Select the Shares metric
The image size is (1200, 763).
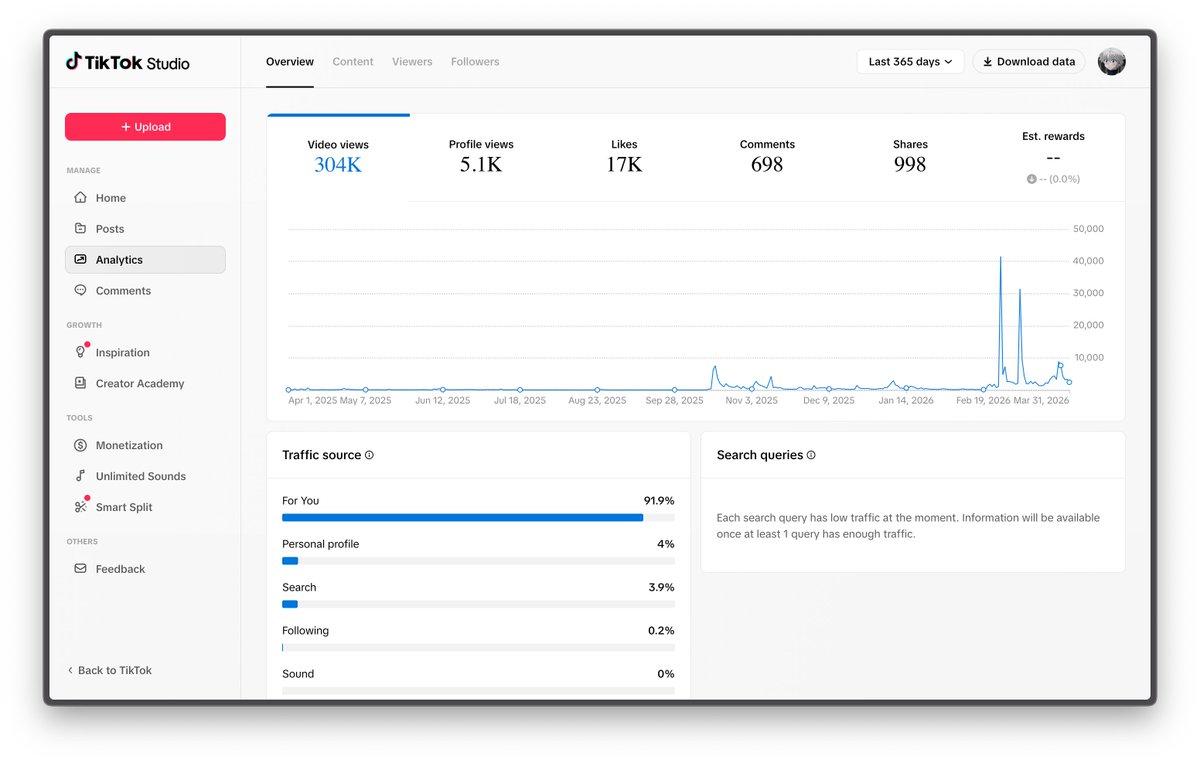point(910,158)
